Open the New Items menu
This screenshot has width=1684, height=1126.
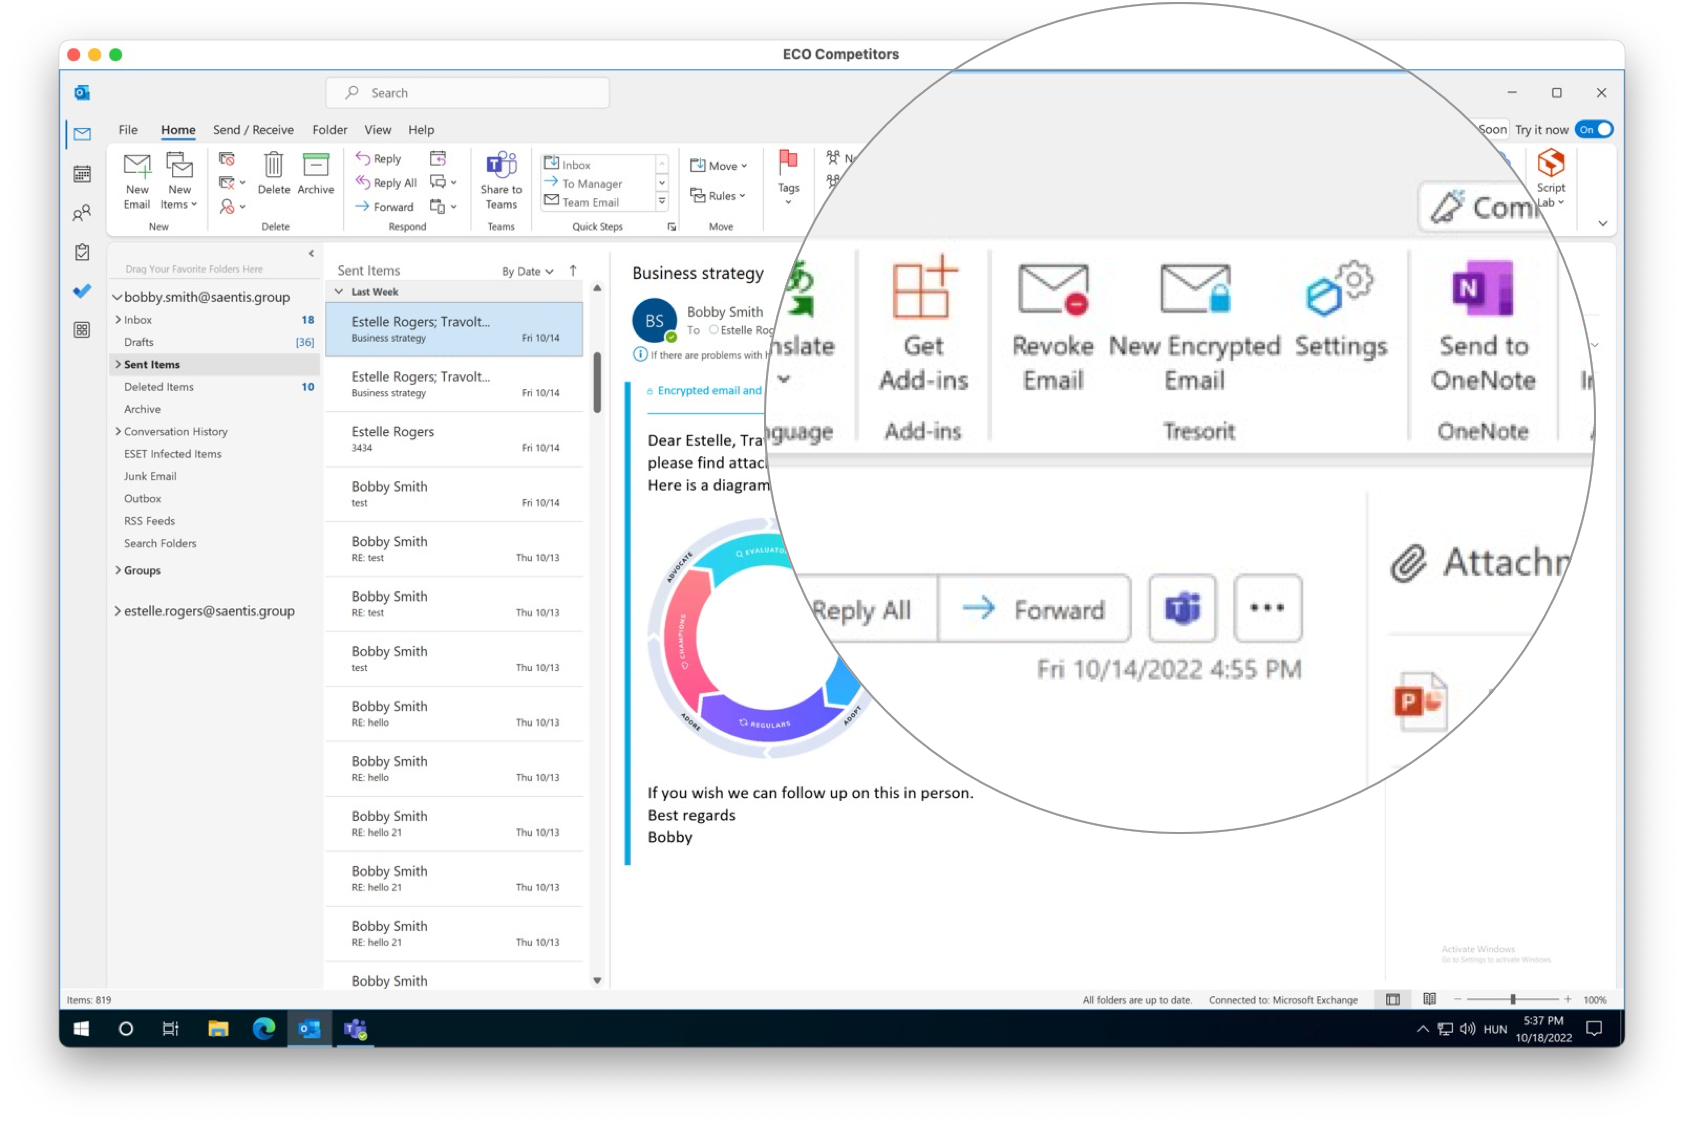[179, 181]
